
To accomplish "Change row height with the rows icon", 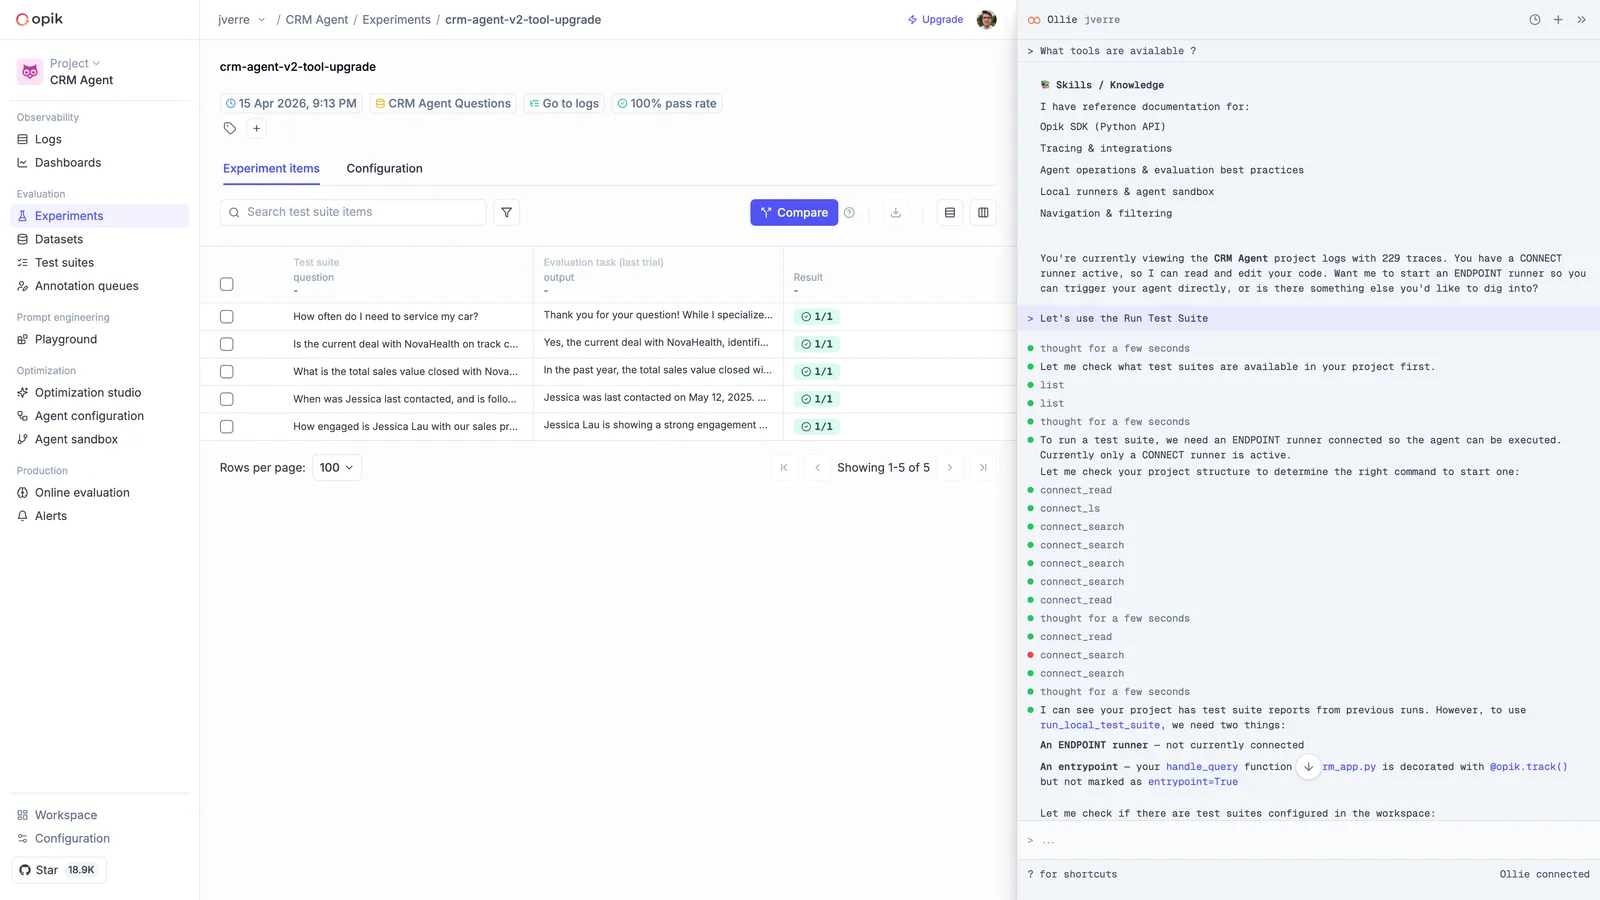I will pos(950,212).
